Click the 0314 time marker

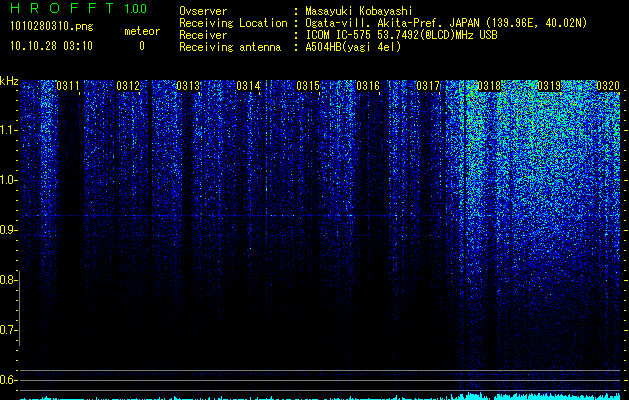248,86
